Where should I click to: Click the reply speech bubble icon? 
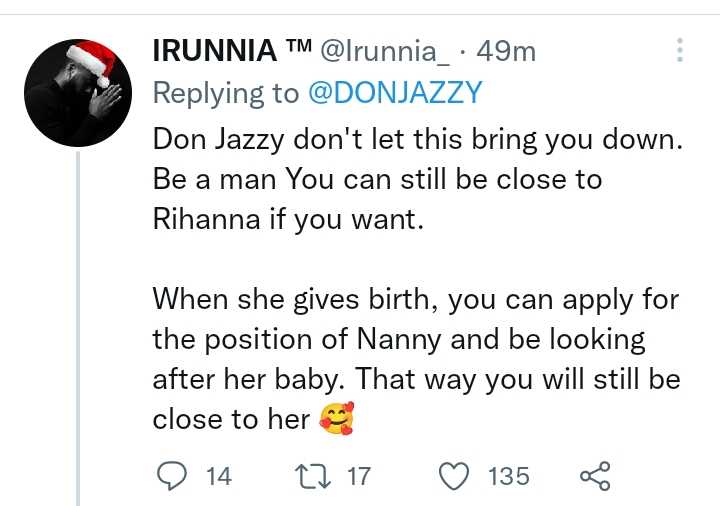(x=173, y=476)
